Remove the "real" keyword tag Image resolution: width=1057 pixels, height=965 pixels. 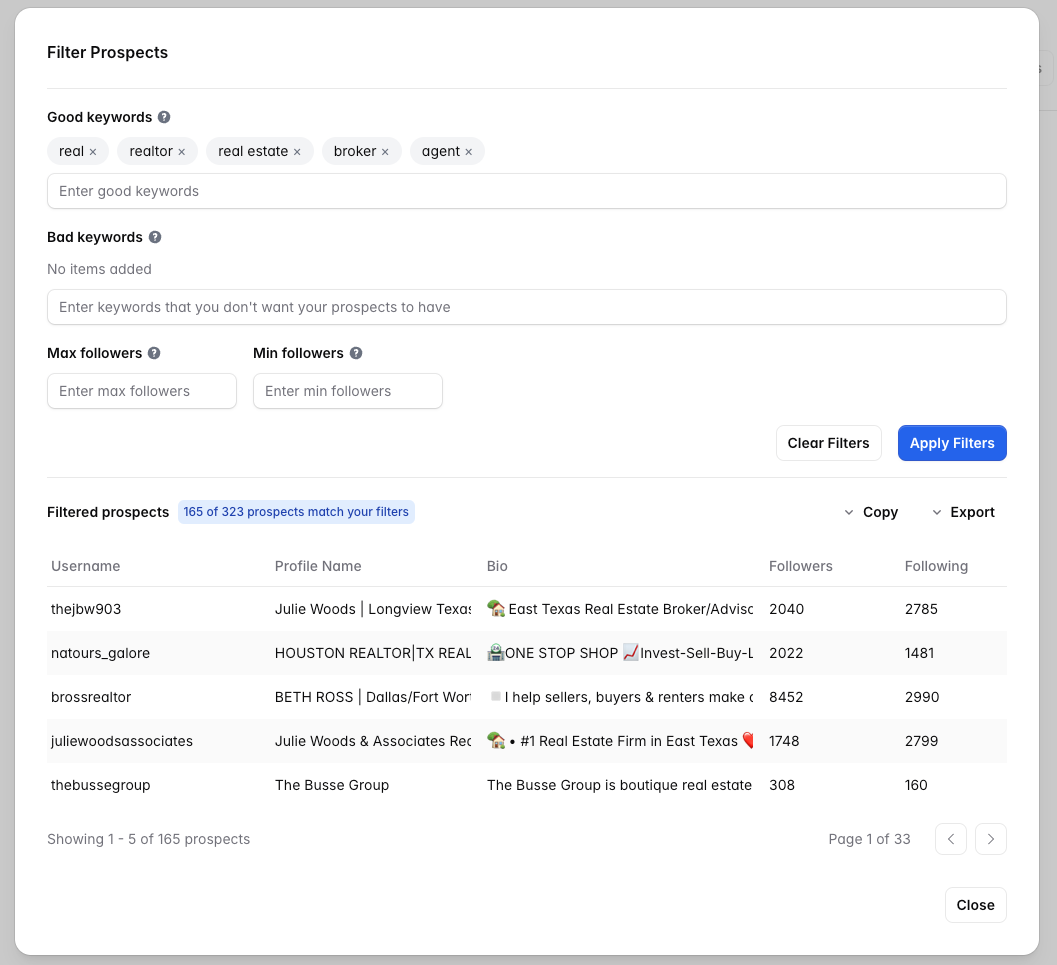[93, 152]
